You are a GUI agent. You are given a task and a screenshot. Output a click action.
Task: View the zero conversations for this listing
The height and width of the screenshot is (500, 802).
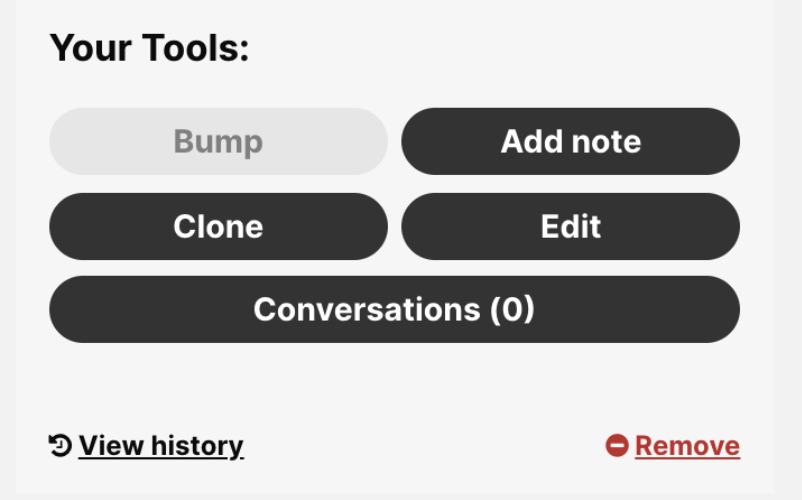(x=394, y=309)
